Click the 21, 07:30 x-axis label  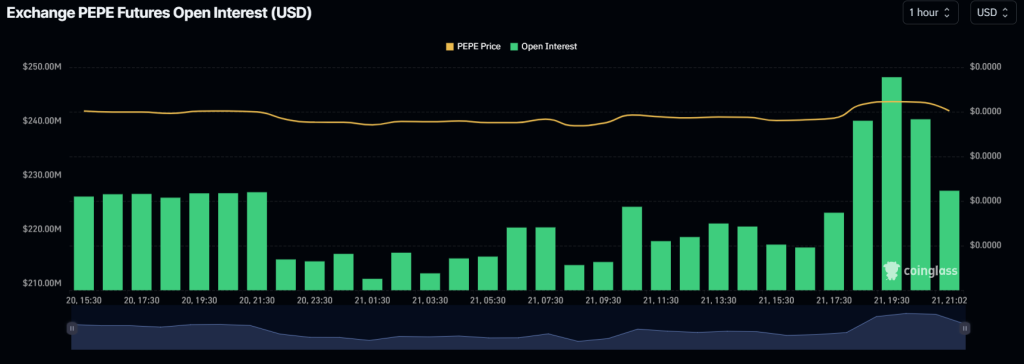tap(545, 300)
